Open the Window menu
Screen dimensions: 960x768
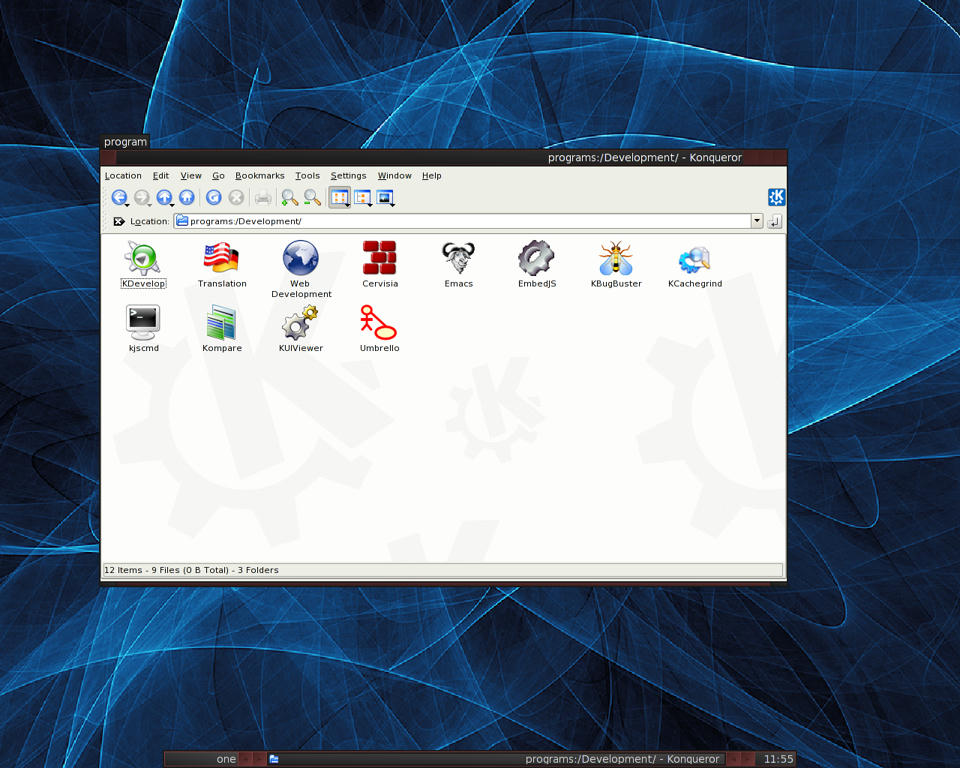(394, 176)
